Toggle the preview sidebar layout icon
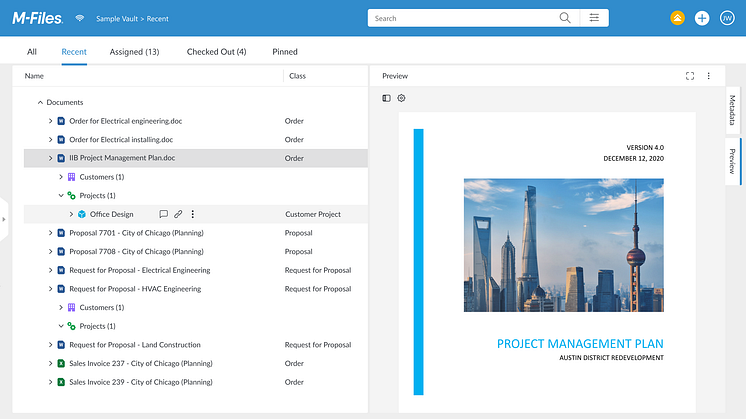Screen dimensions: 746x419 click(x=387, y=98)
